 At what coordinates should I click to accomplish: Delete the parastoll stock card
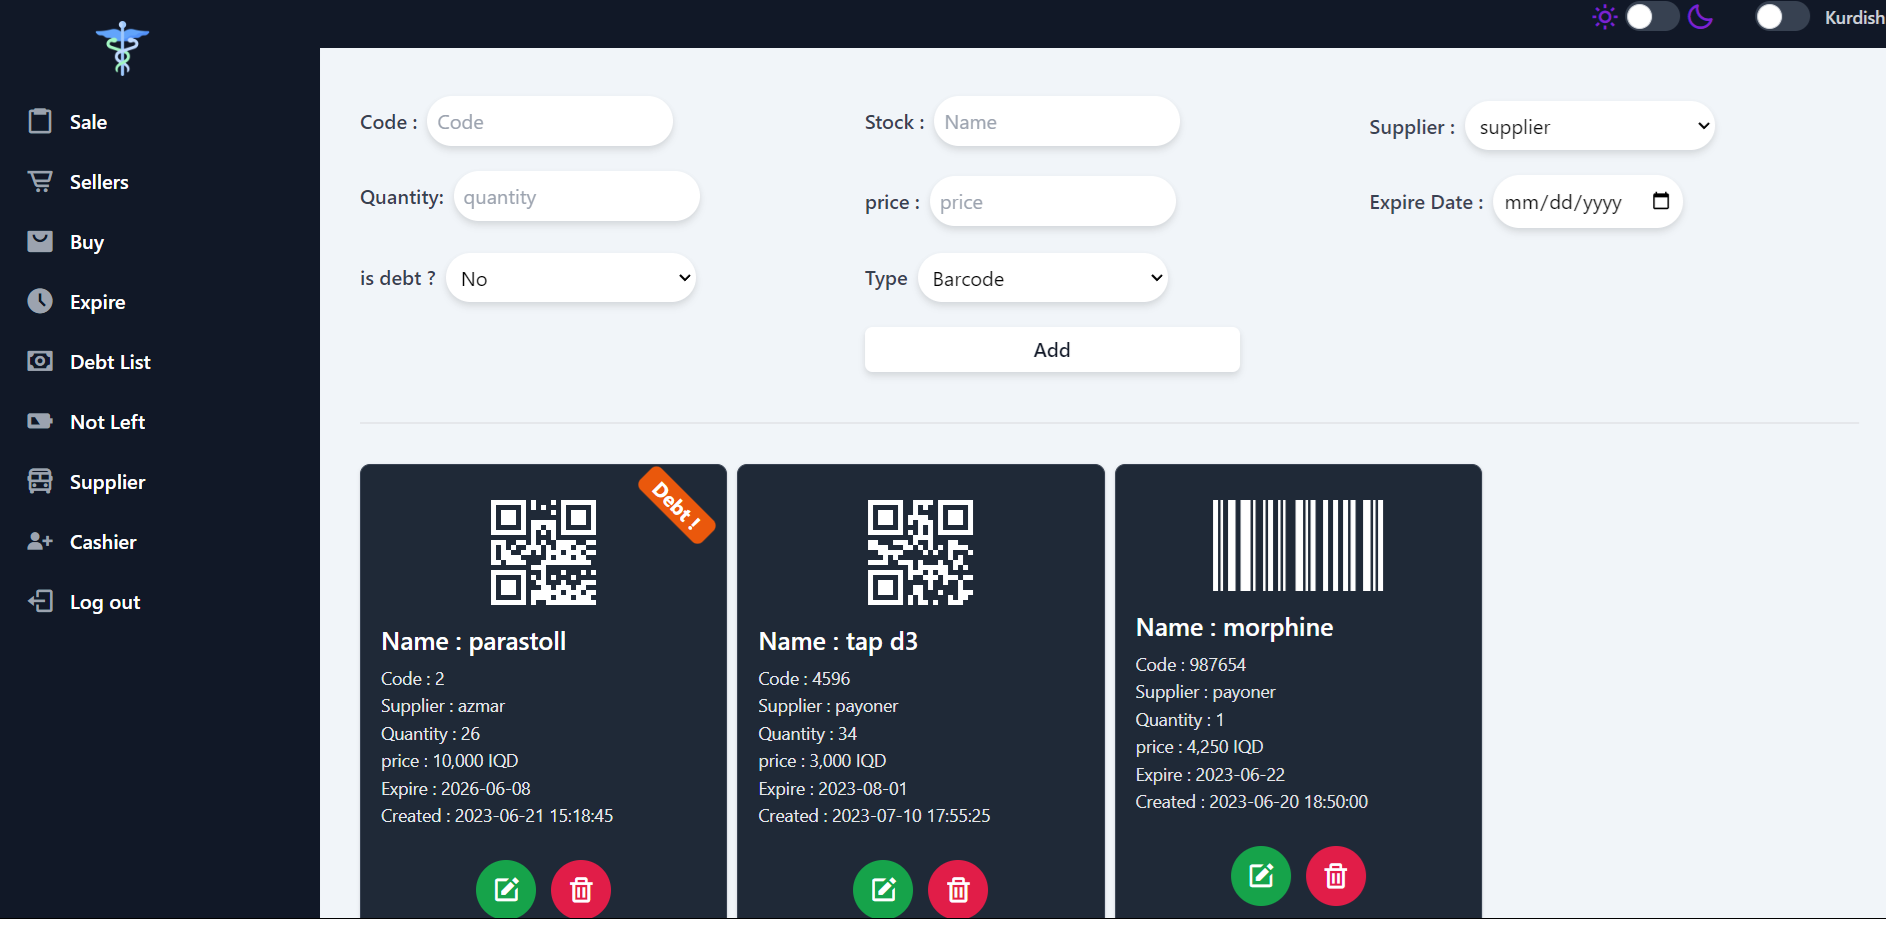click(581, 889)
